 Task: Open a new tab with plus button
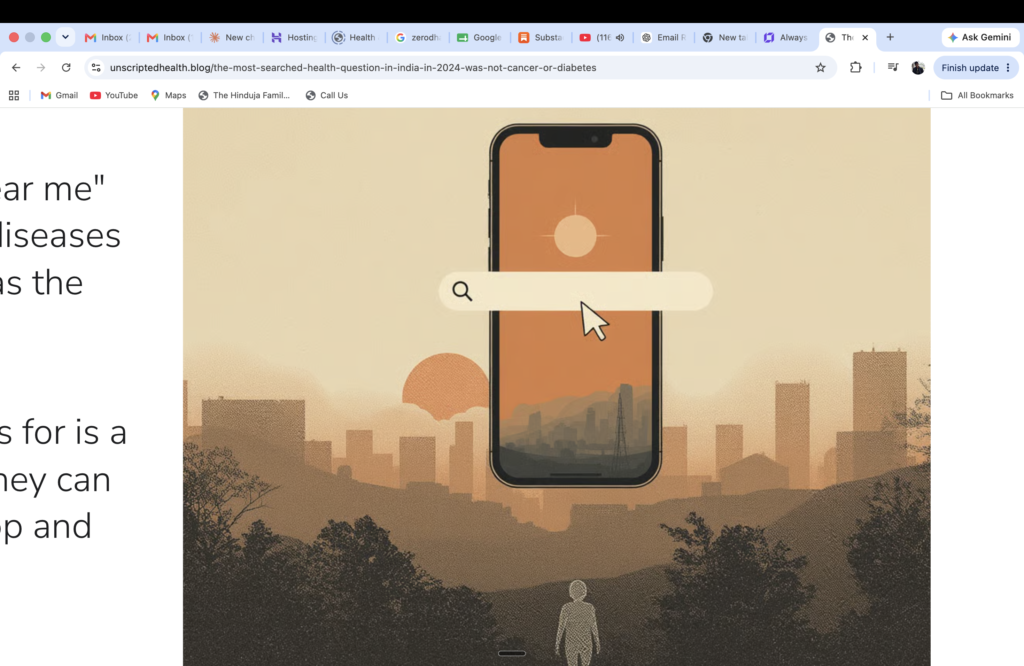click(890, 37)
